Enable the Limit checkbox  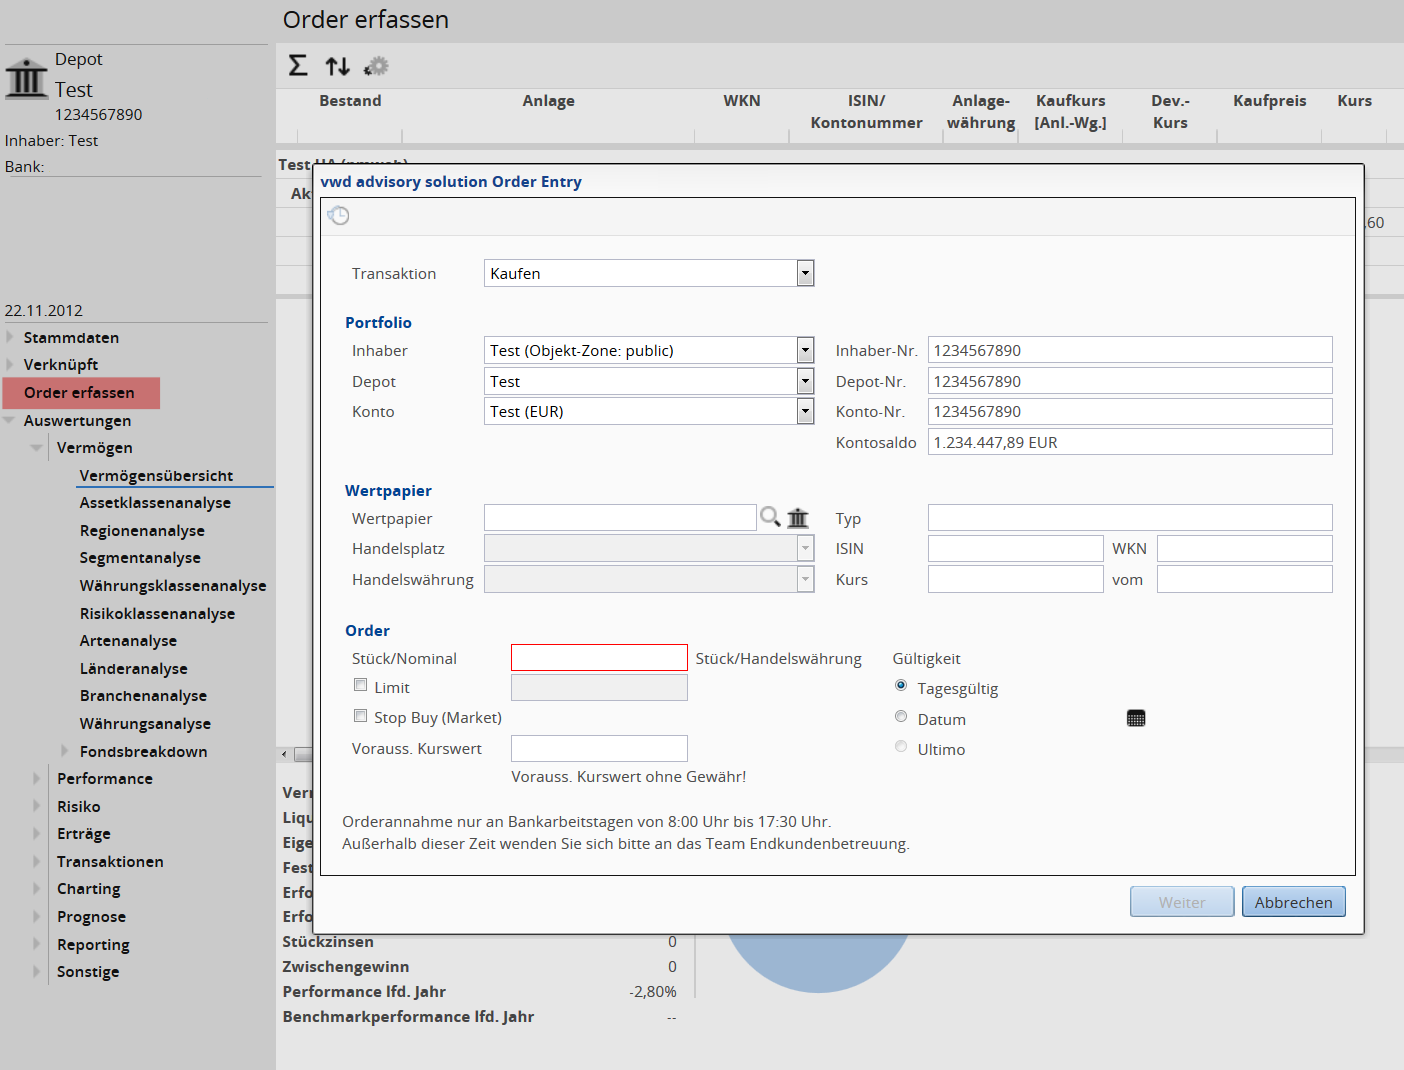pos(361,686)
